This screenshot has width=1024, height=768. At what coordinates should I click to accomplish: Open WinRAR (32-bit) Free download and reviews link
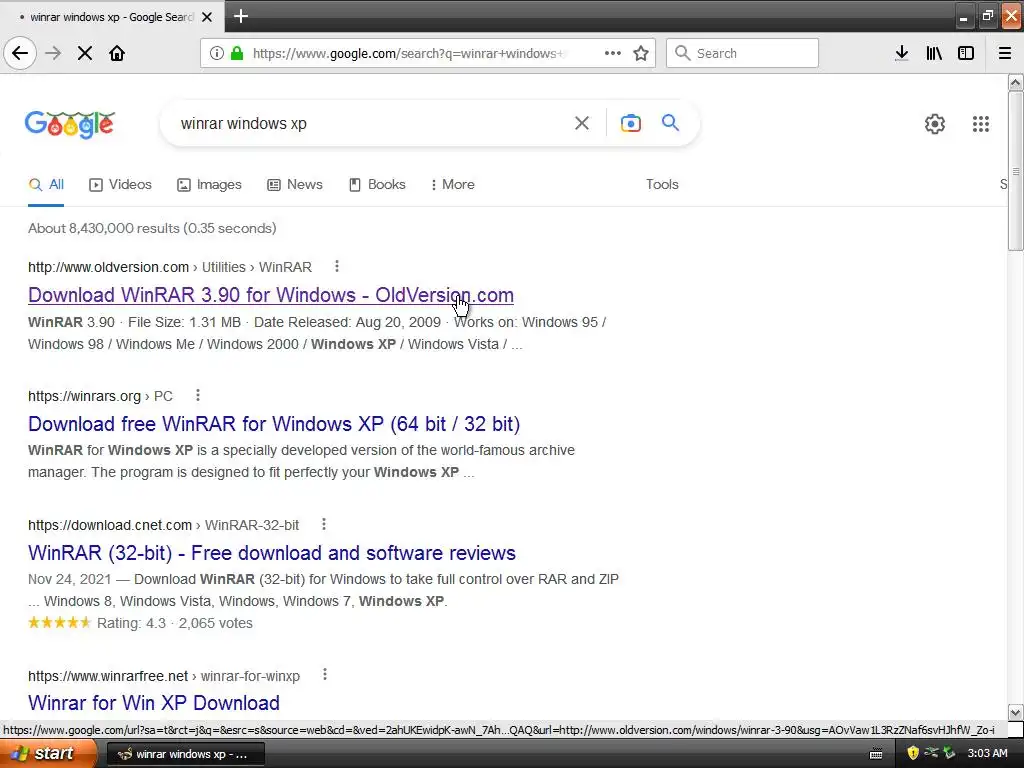click(x=272, y=553)
